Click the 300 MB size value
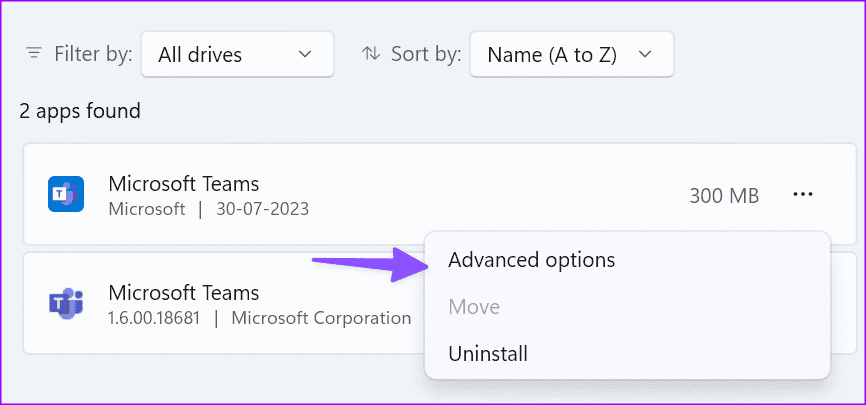Screen dimensions: 866x405 724,195
